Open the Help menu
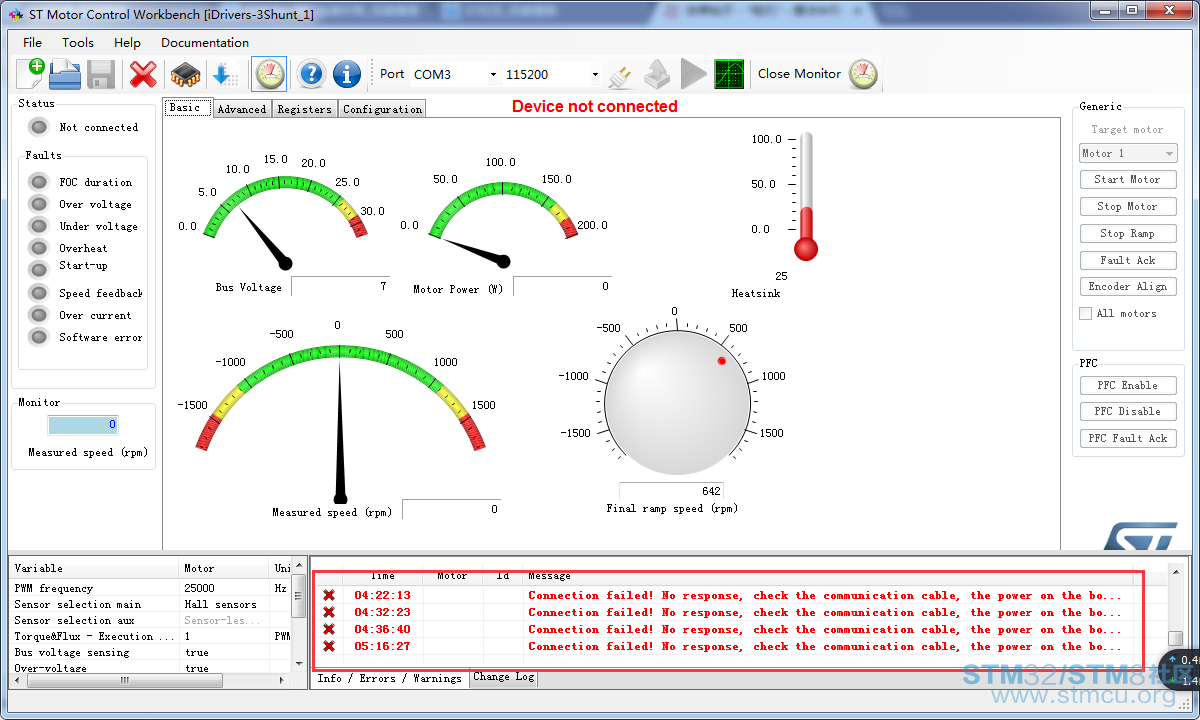The image size is (1200, 720). click(x=127, y=43)
